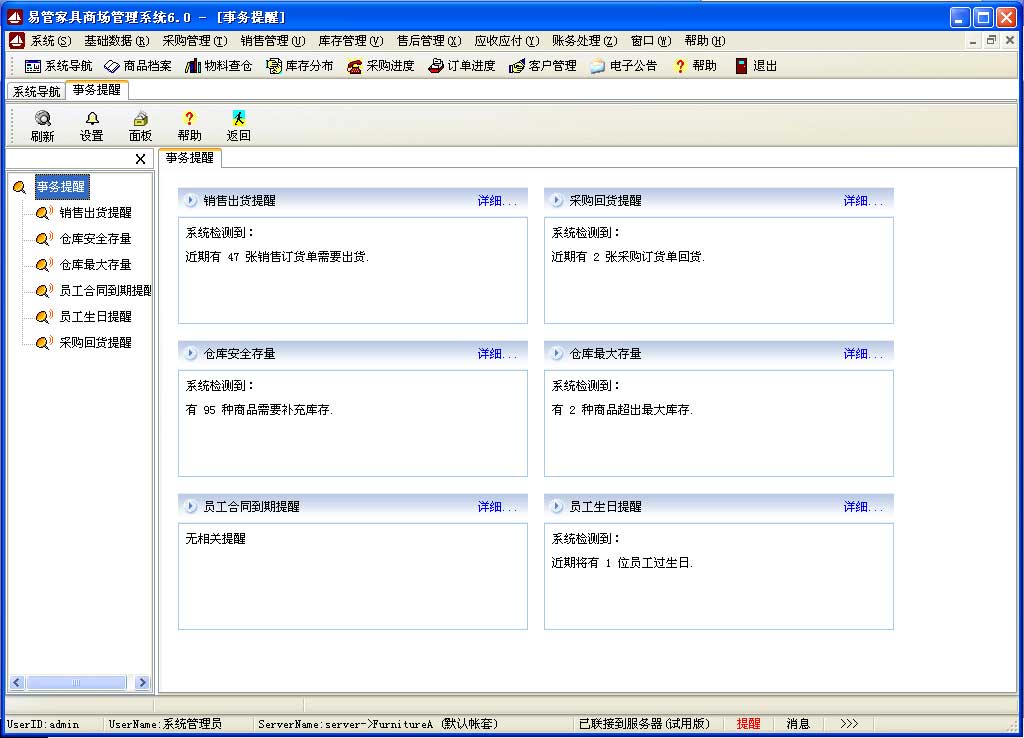Click the 退出 exit toolbar button
Image resolution: width=1024 pixels, height=738 pixels.
pos(755,66)
